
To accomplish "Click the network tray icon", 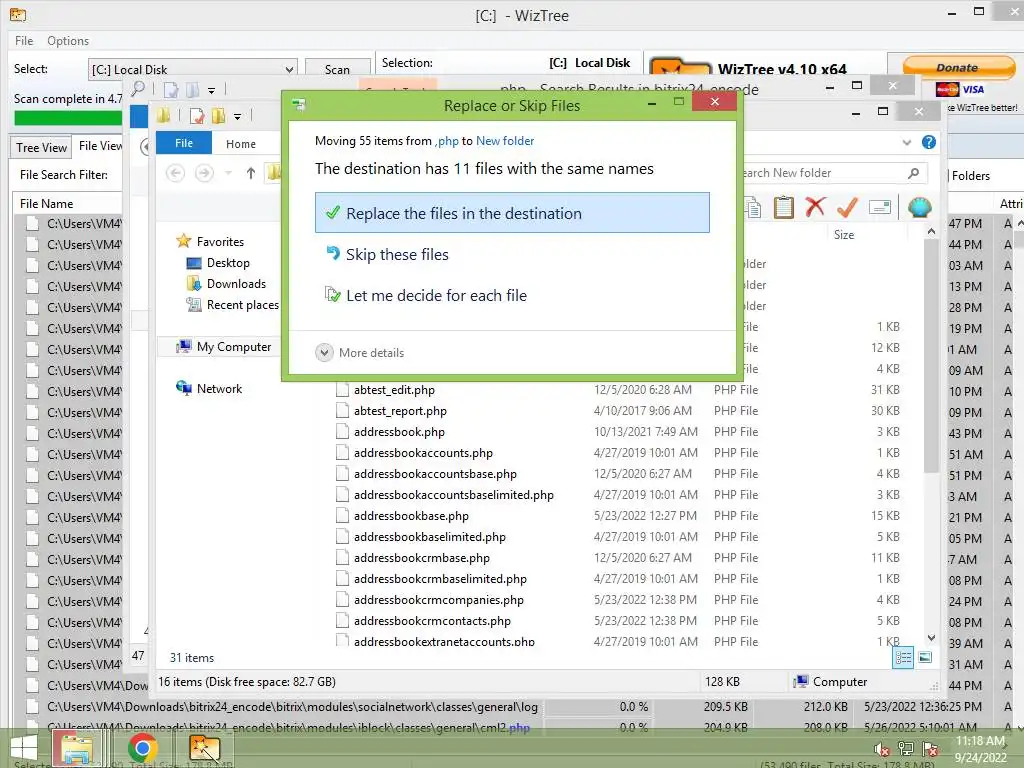I will tap(905, 749).
